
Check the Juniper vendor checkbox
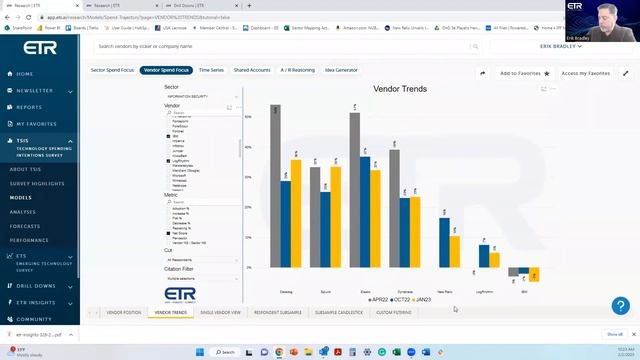[168, 151]
